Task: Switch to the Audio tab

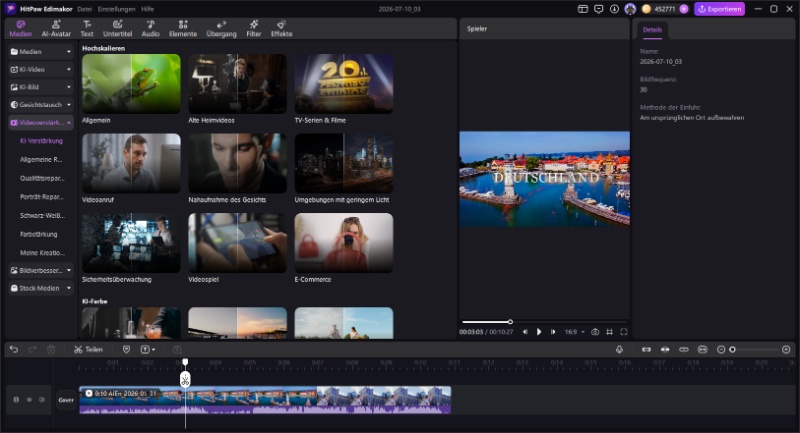Action: click(151, 29)
